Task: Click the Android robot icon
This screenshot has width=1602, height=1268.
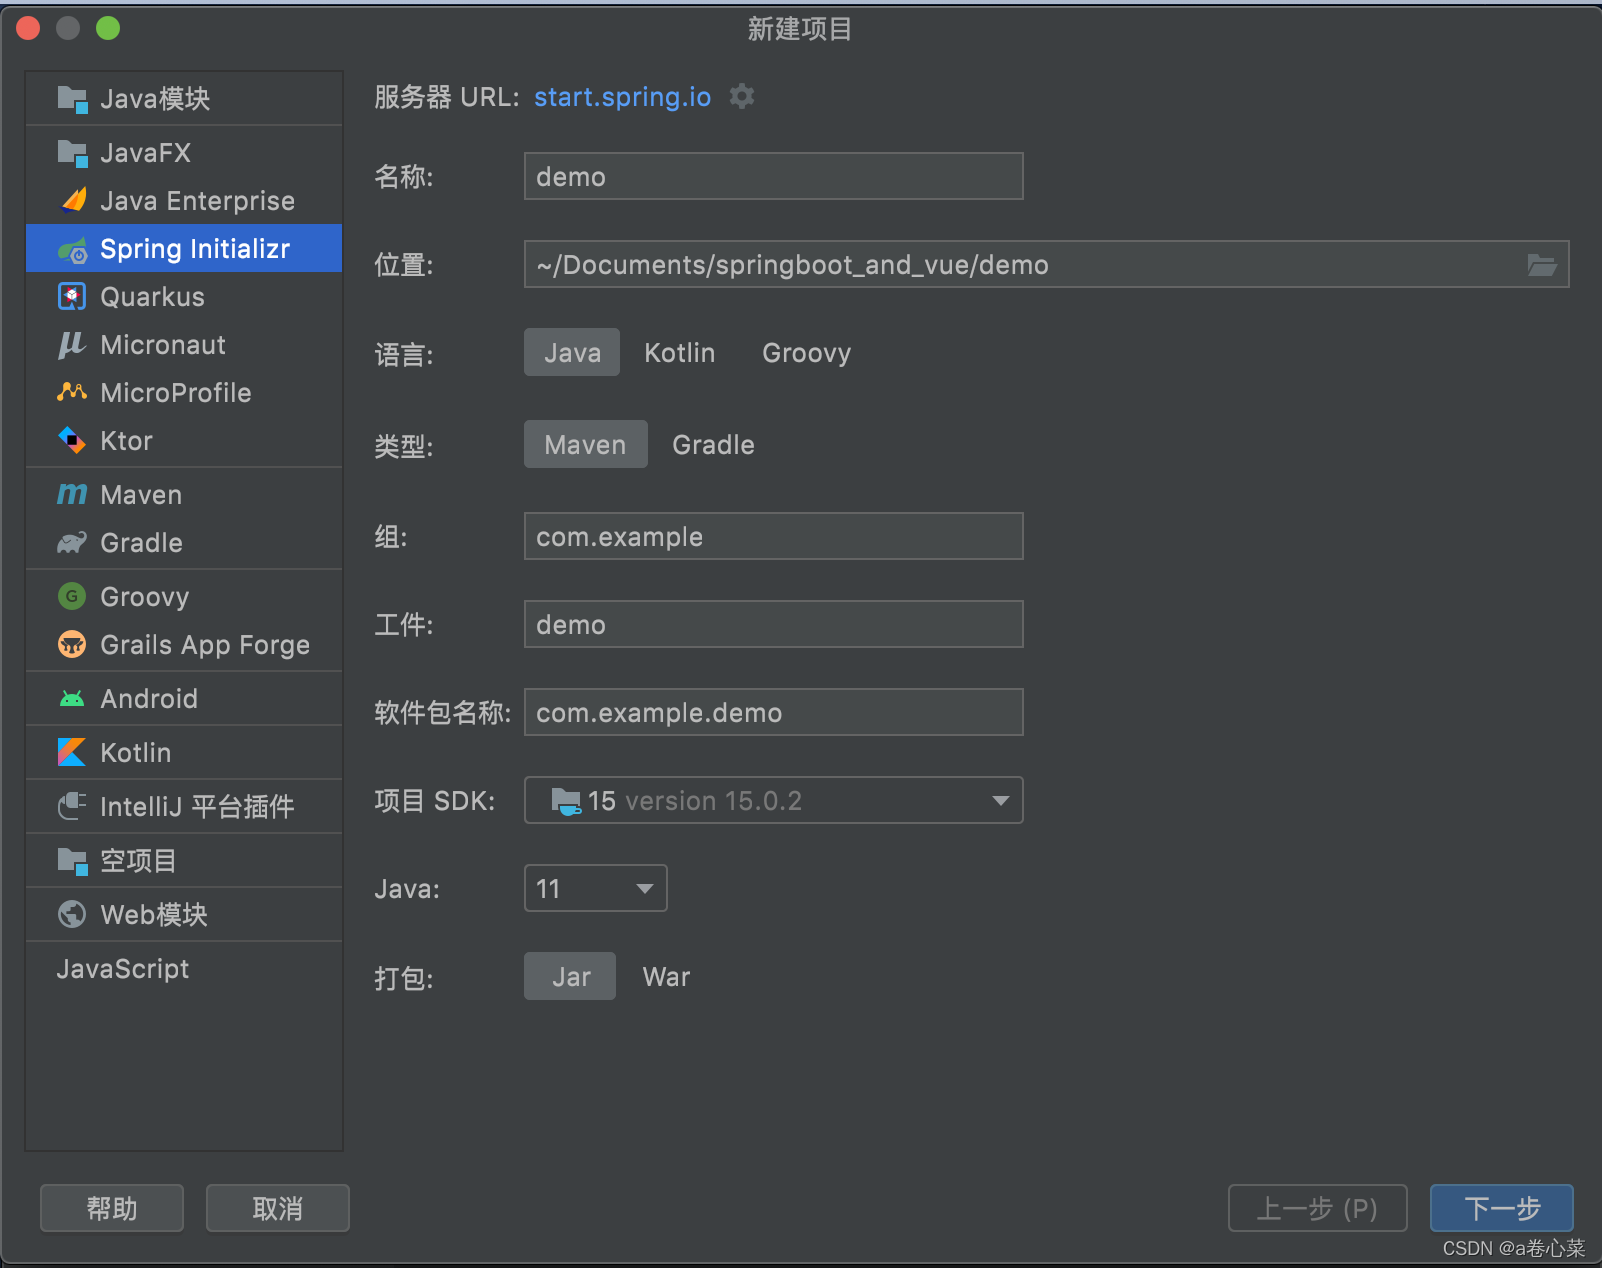Action: coord(72,699)
